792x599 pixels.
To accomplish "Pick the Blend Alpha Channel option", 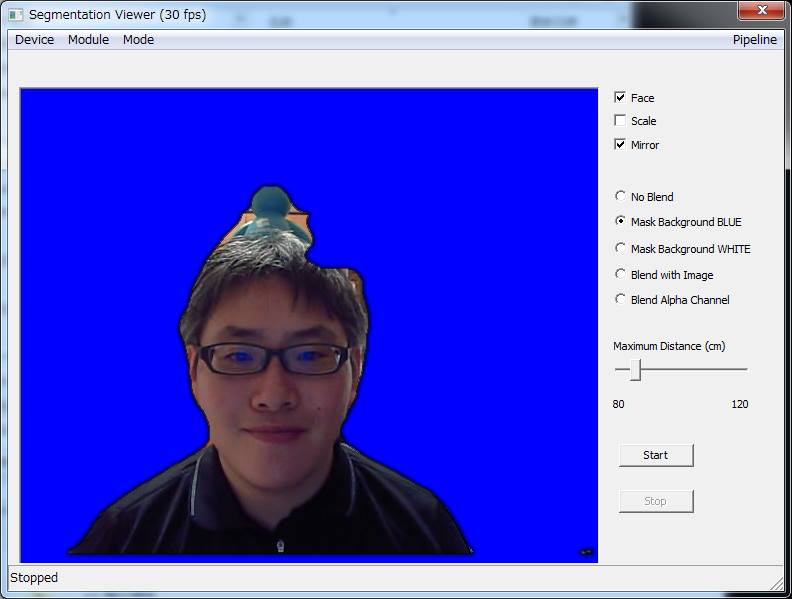I will click(621, 300).
